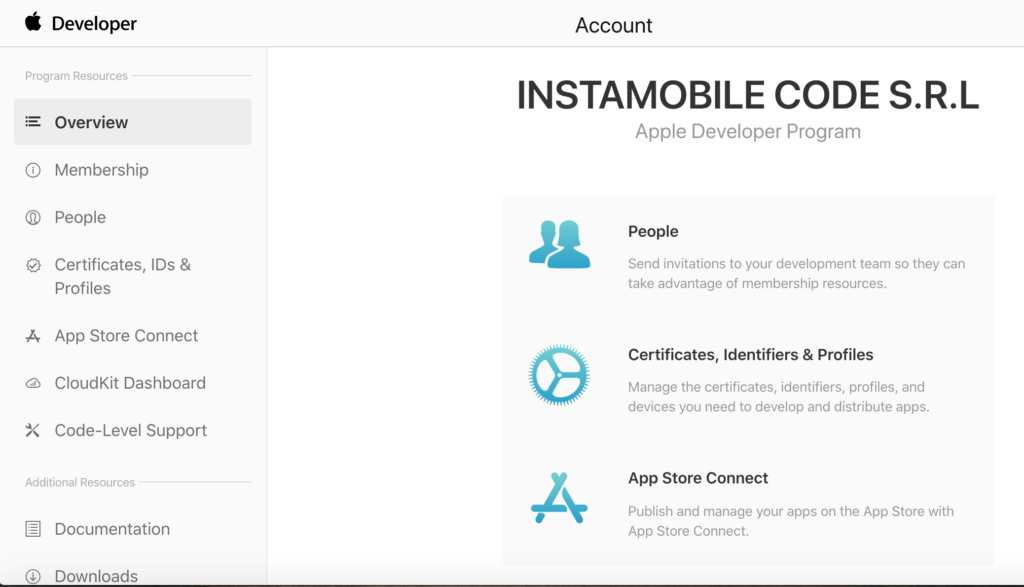Click the Overview list icon in sidebar
This screenshot has width=1024, height=587.
(33, 122)
